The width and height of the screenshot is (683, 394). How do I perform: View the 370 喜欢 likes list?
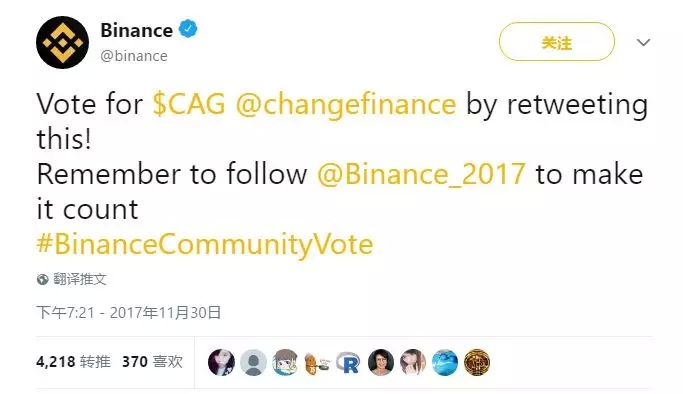[x=152, y=362]
